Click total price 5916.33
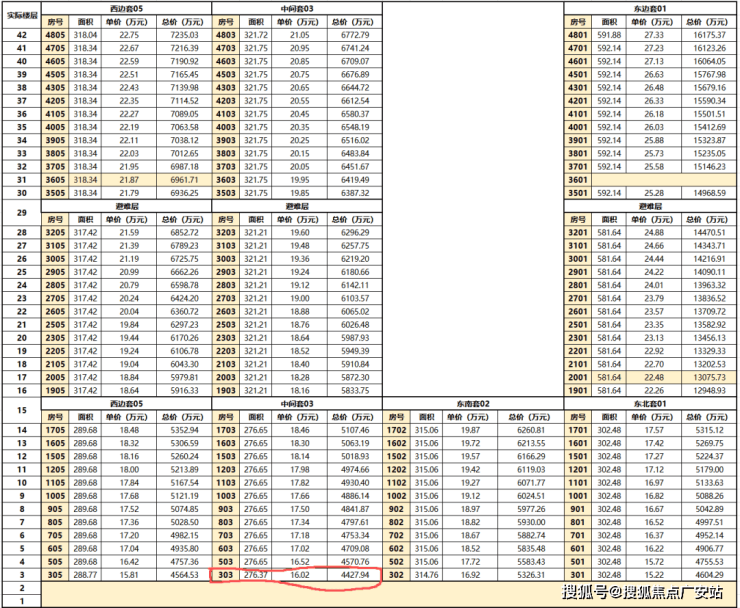 [x=184, y=390]
